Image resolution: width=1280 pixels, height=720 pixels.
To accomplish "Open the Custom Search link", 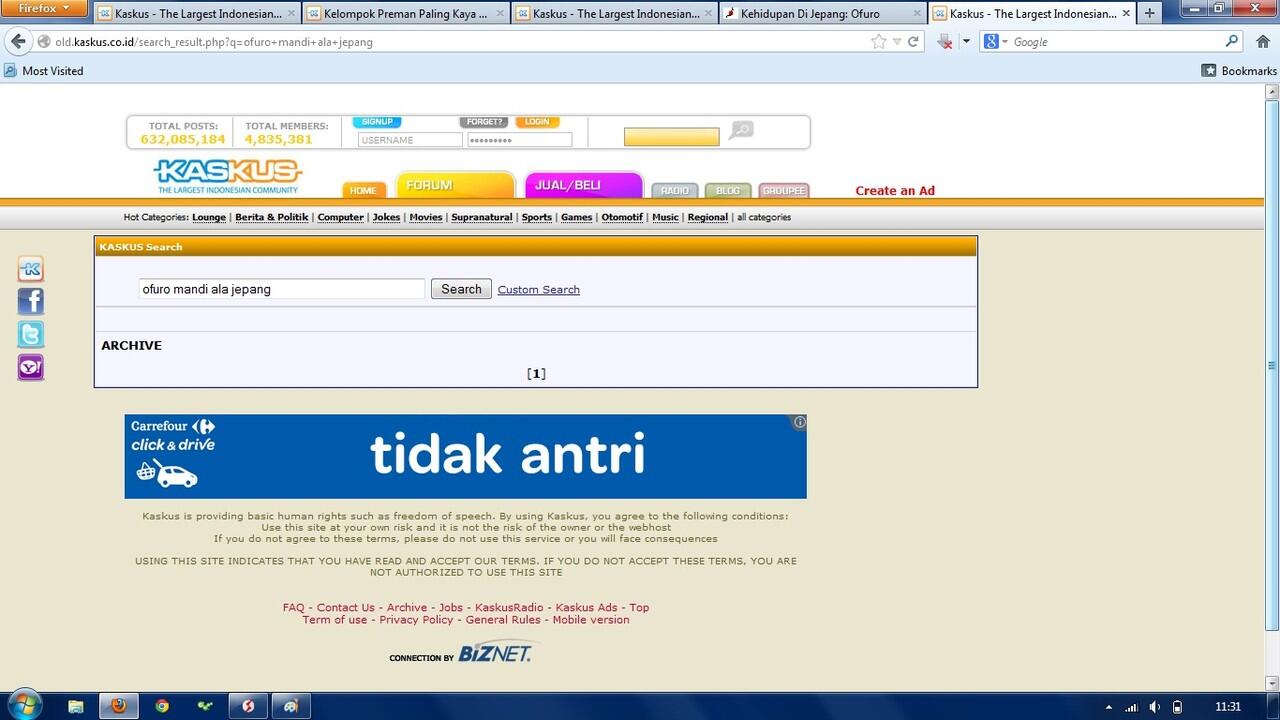I will [x=538, y=290].
